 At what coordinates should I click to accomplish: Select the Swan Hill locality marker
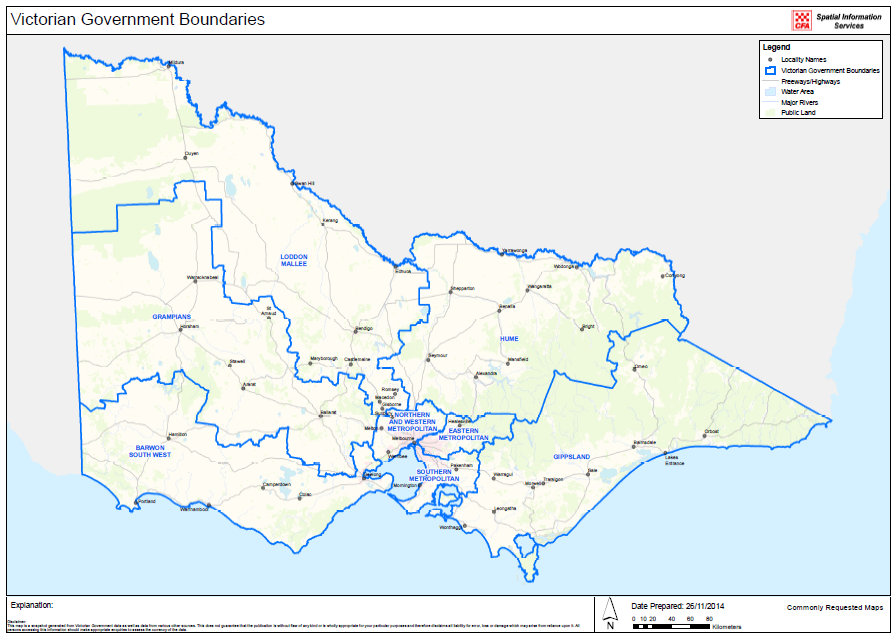[292, 183]
